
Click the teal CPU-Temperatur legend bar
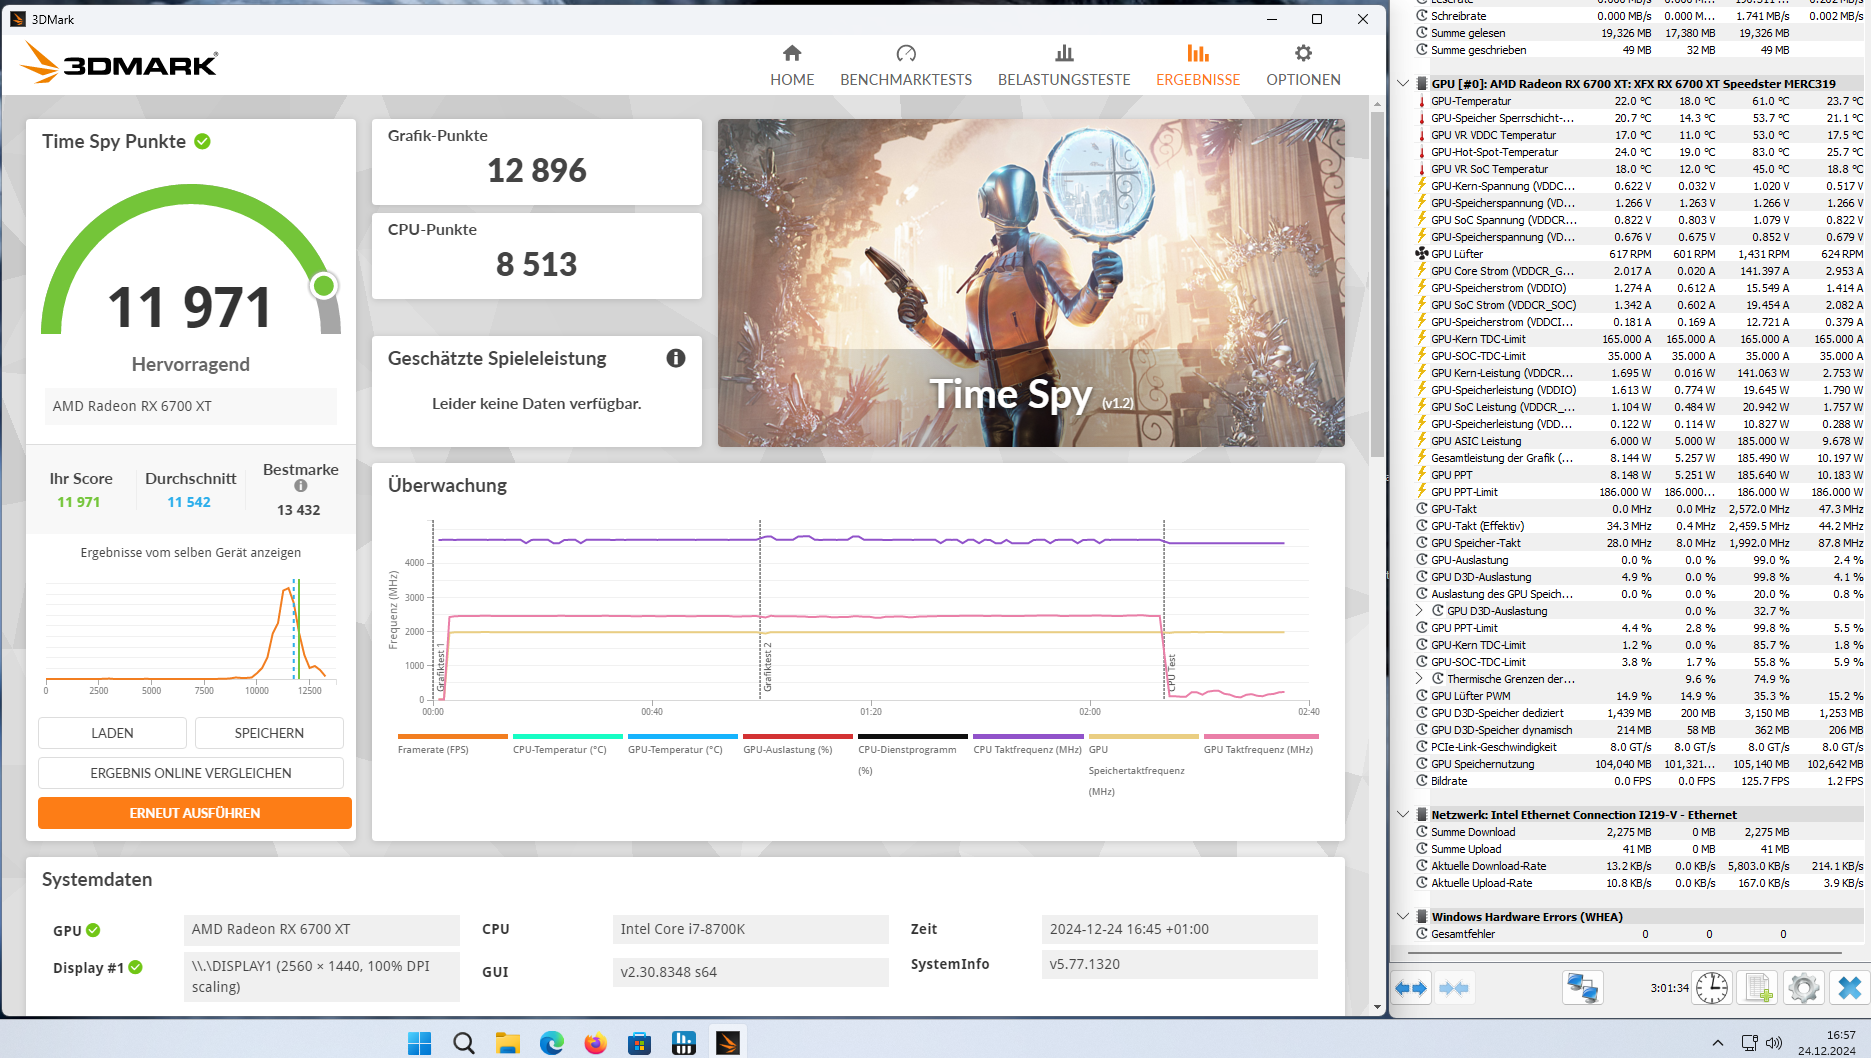pyautogui.click(x=568, y=737)
